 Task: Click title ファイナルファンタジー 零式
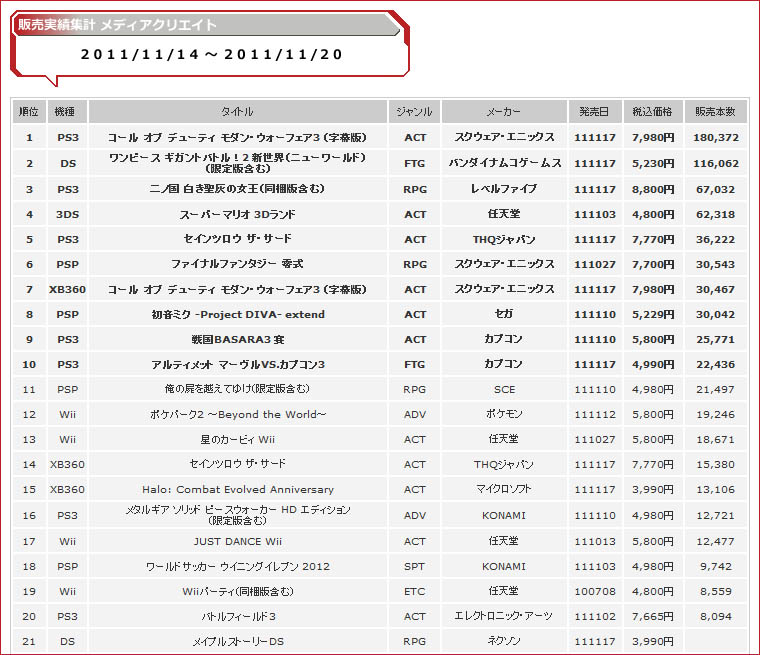(238, 264)
